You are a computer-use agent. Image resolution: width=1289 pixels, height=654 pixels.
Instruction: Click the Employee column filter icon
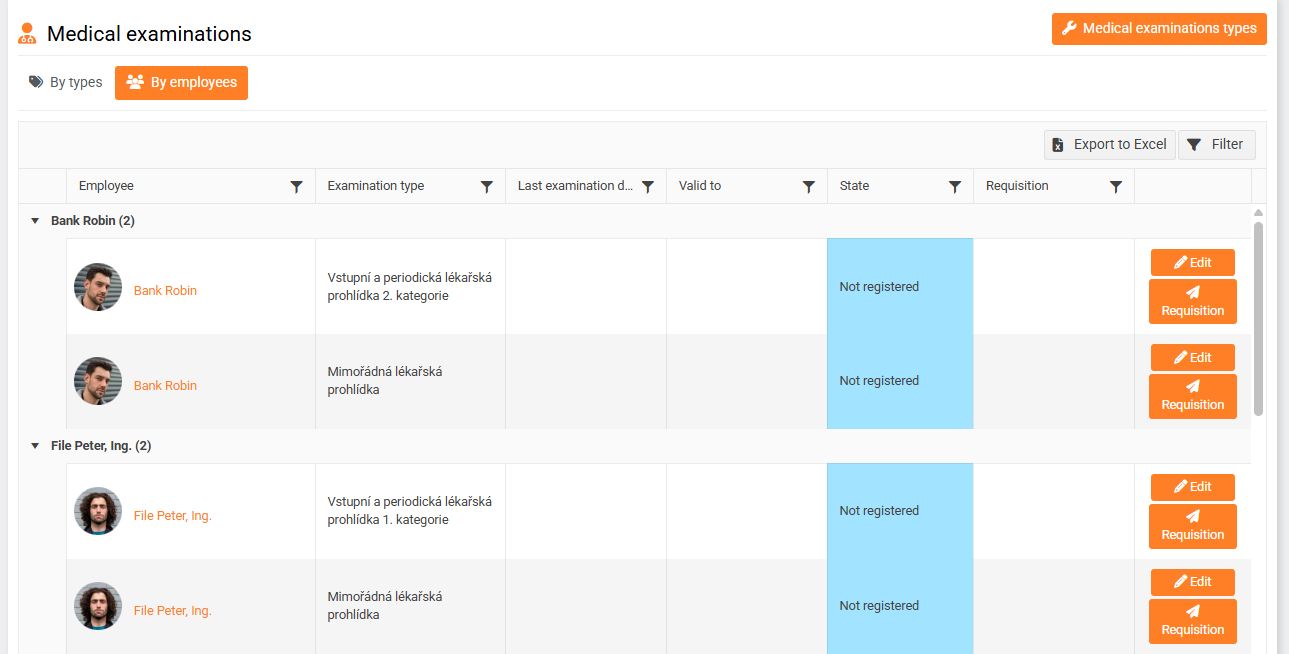[296, 187]
